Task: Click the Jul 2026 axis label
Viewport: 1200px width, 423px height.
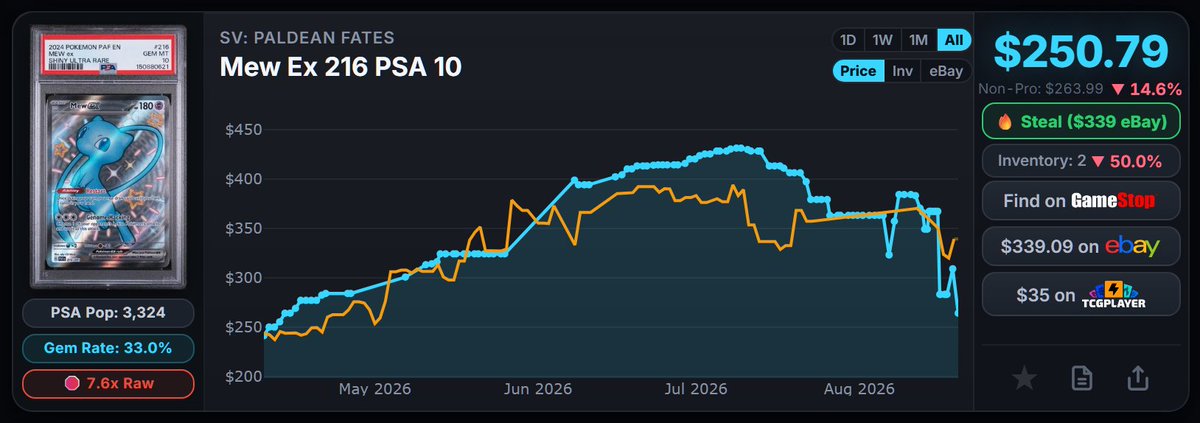Action: pos(695,388)
